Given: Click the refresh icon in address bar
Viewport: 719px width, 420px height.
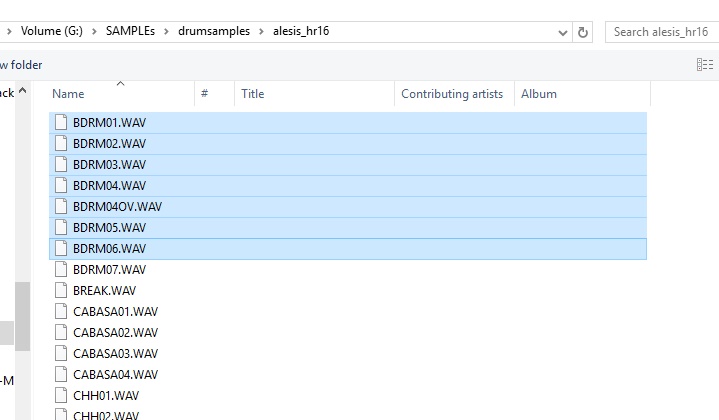Looking at the screenshot, I should coord(582,33).
